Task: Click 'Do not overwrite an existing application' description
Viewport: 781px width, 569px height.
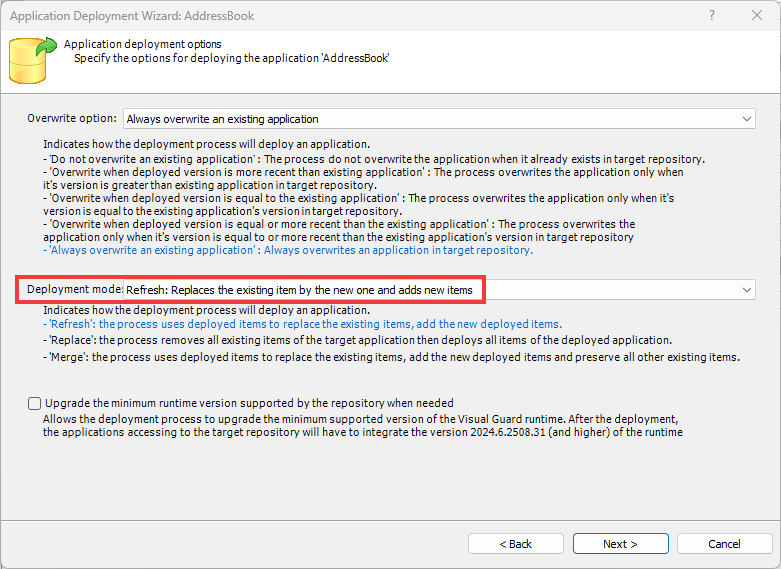Action: coord(374,159)
